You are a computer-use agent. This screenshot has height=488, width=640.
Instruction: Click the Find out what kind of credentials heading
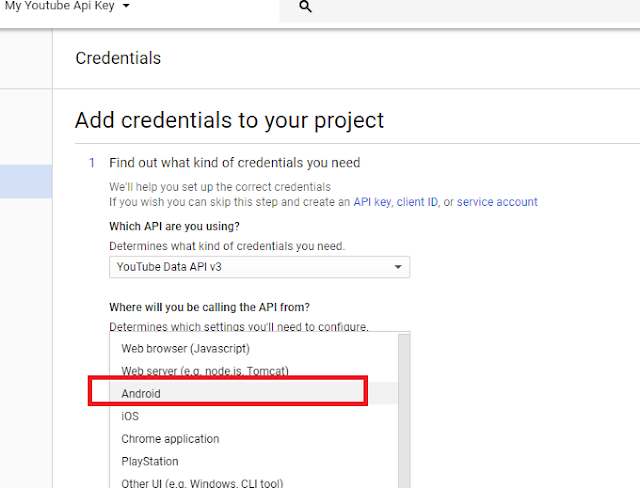click(234, 162)
